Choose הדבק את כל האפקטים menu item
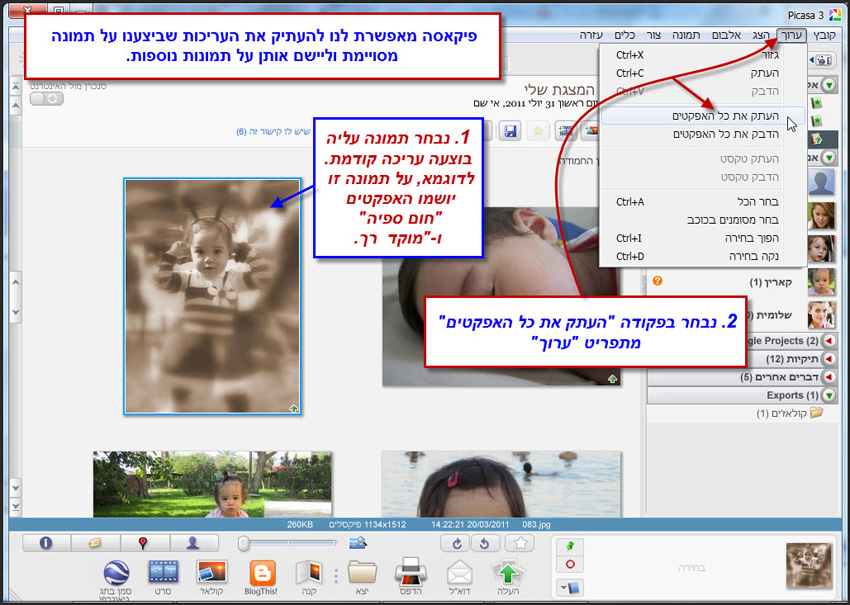 (703, 134)
